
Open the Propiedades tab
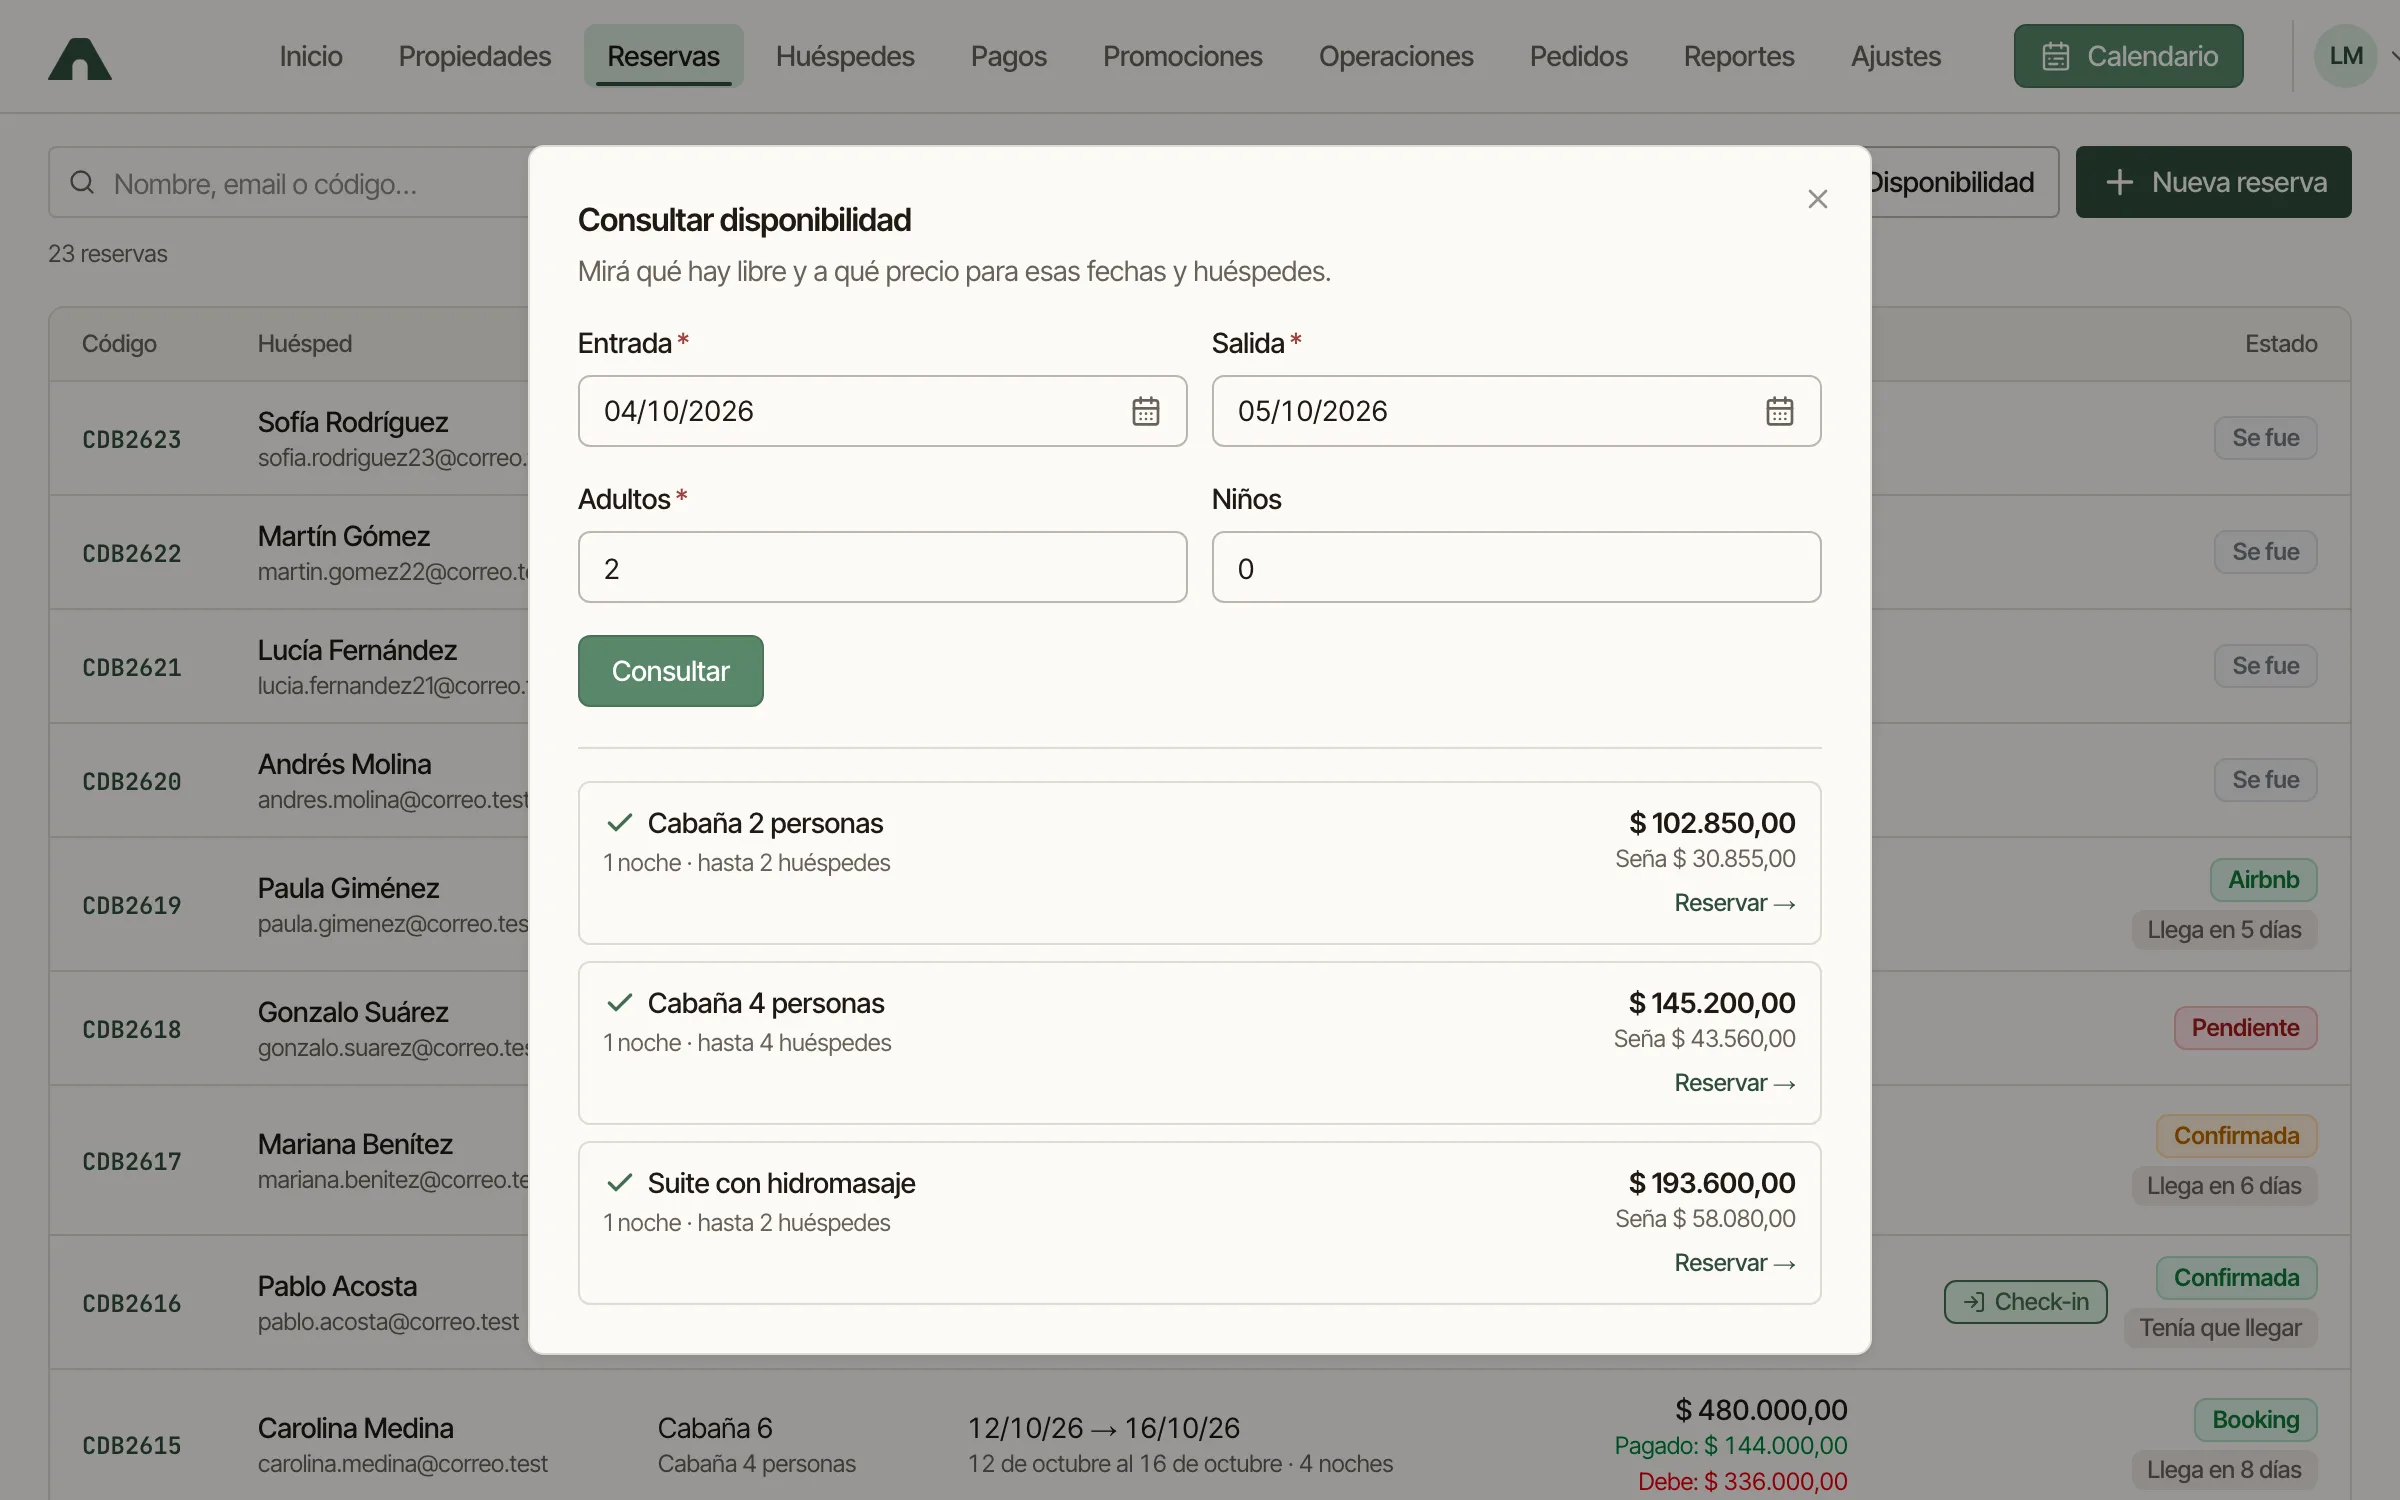pyautogui.click(x=475, y=56)
